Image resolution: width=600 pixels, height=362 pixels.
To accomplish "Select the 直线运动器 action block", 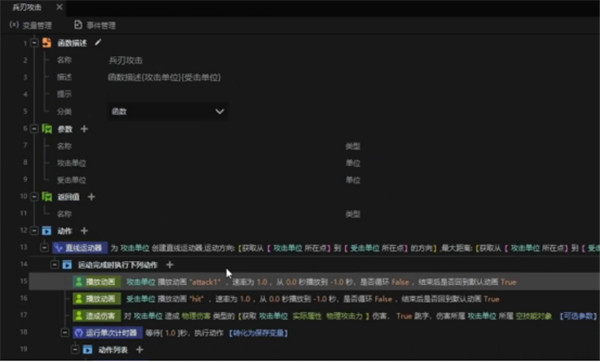I will coord(80,248).
